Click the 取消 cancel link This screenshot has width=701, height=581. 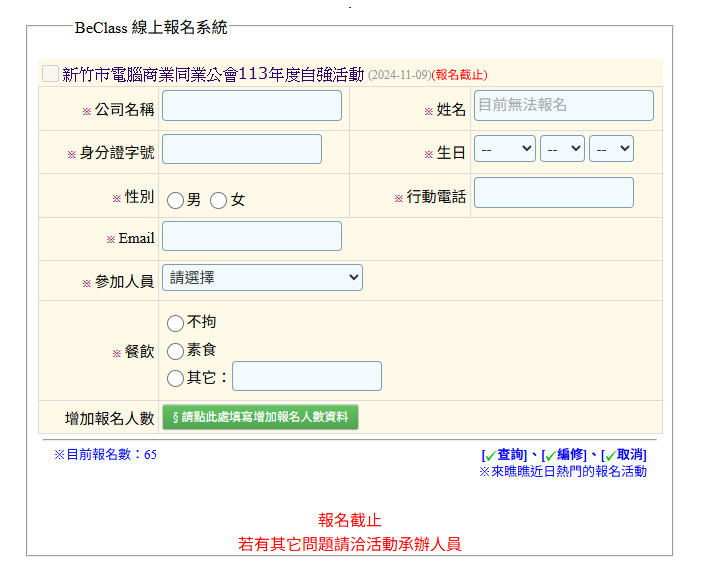click(x=629, y=455)
